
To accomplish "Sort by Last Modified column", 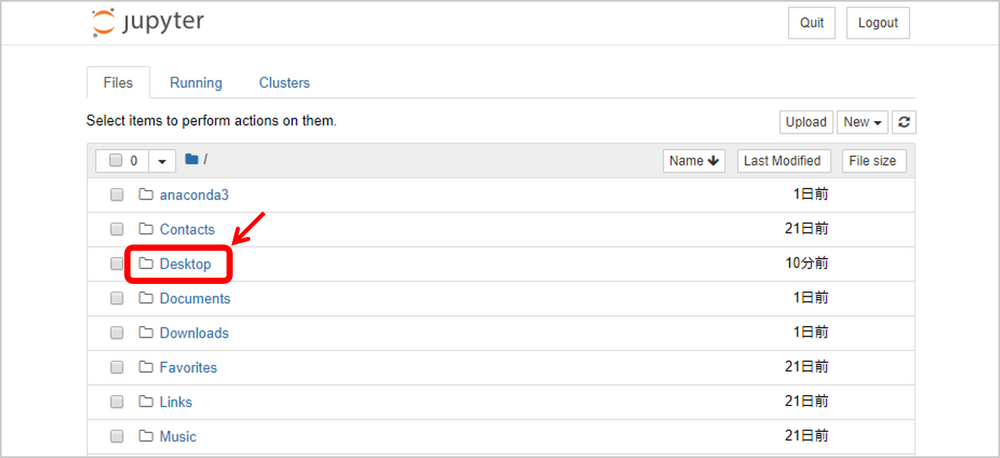I will click(784, 161).
